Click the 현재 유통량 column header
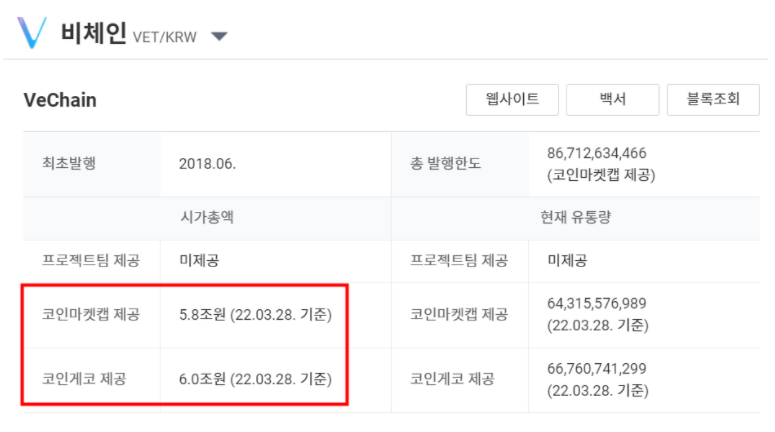775x432 pixels. [576, 217]
